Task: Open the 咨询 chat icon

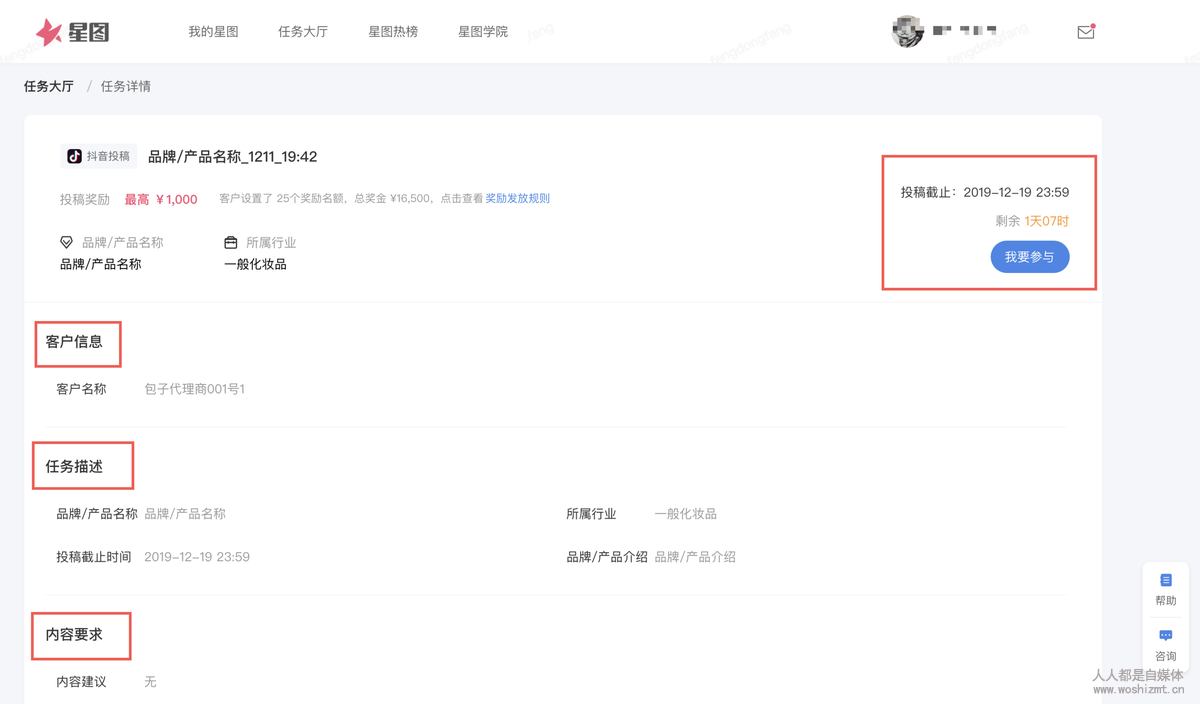Action: 1165,636
